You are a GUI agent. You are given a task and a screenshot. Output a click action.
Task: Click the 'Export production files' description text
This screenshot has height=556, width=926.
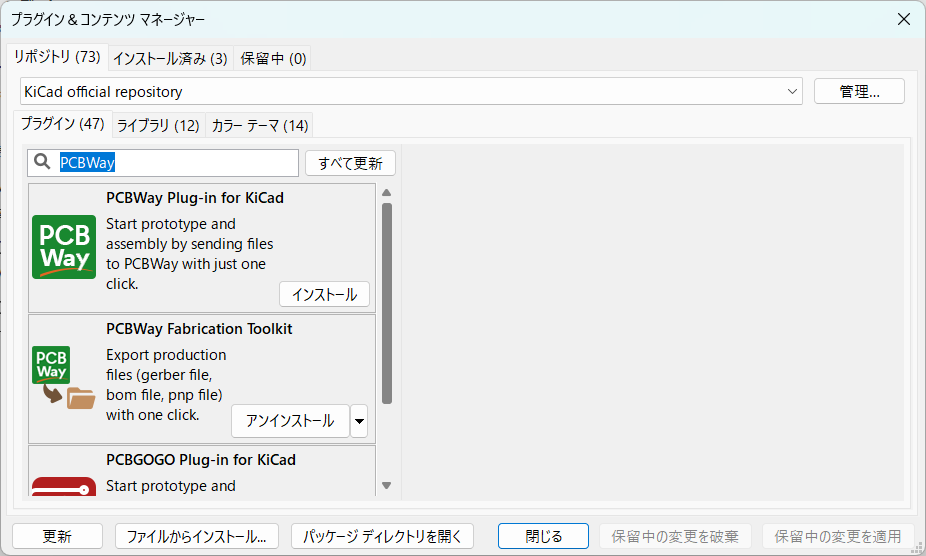click(x=165, y=385)
